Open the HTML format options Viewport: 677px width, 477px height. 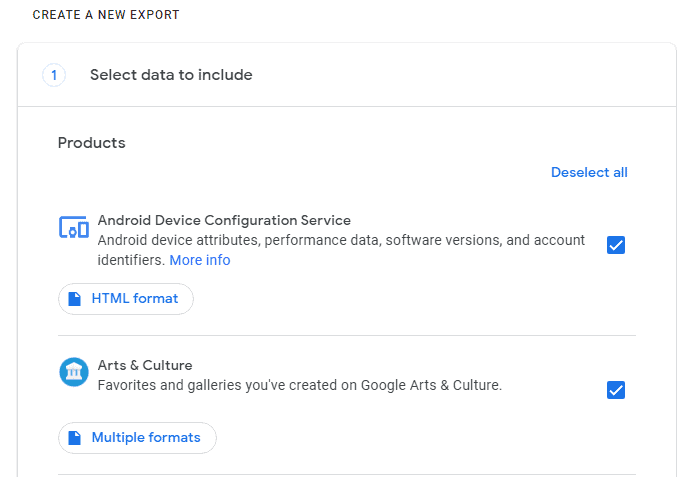coord(126,299)
